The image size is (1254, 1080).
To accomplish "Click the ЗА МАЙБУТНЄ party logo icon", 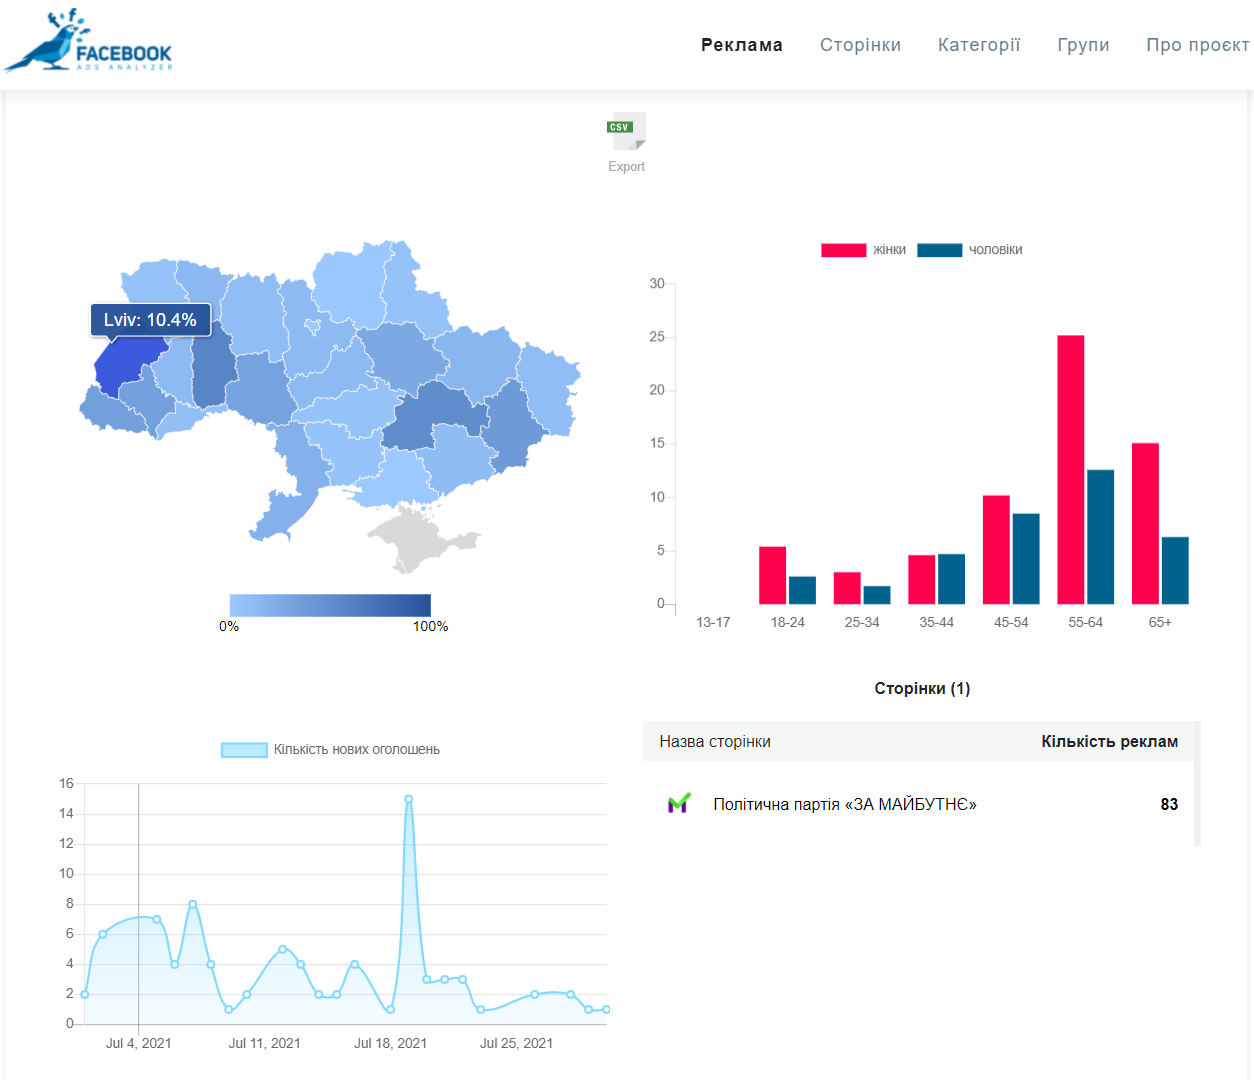I will 679,804.
